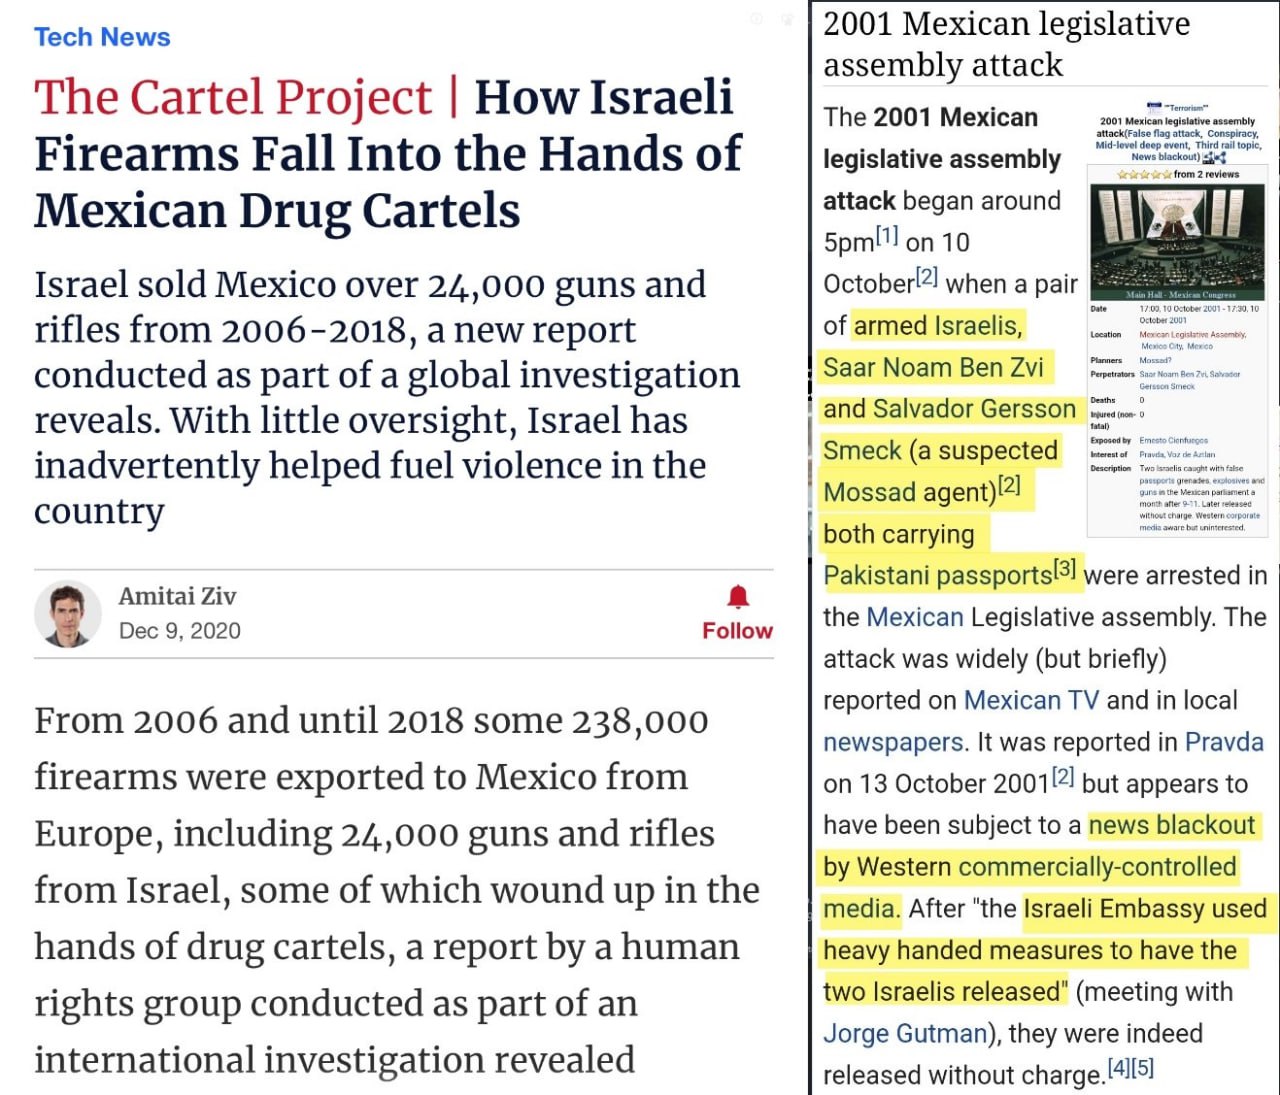Click the five-star review rating
Viewport: 1280px width, 1095px height.
click(x=1144, y=174)
